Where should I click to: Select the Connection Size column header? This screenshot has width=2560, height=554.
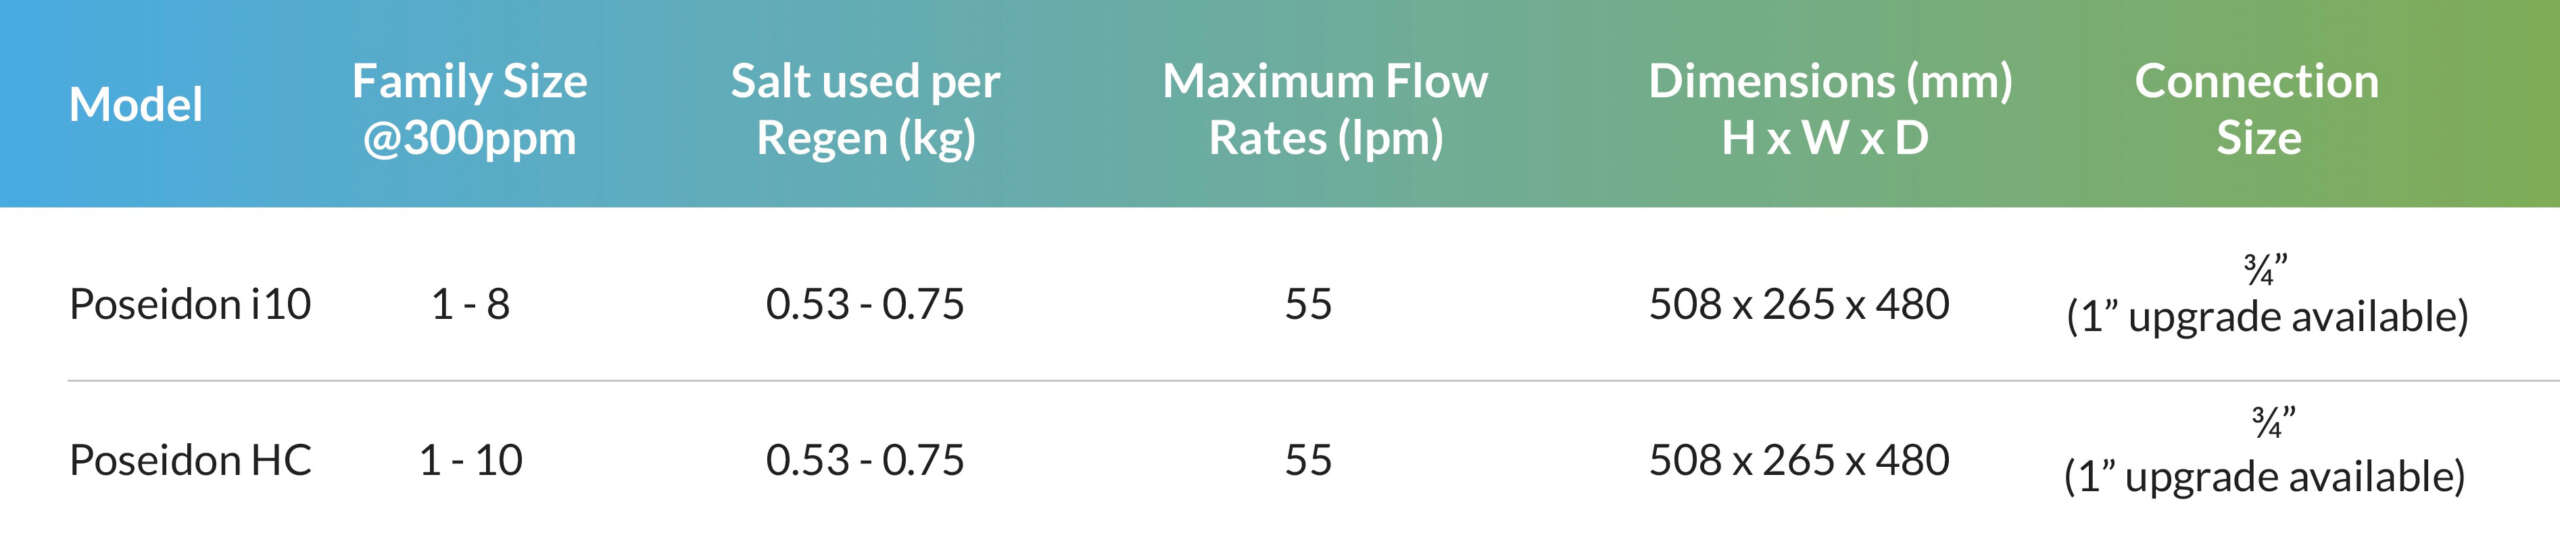coord(2257,109)
